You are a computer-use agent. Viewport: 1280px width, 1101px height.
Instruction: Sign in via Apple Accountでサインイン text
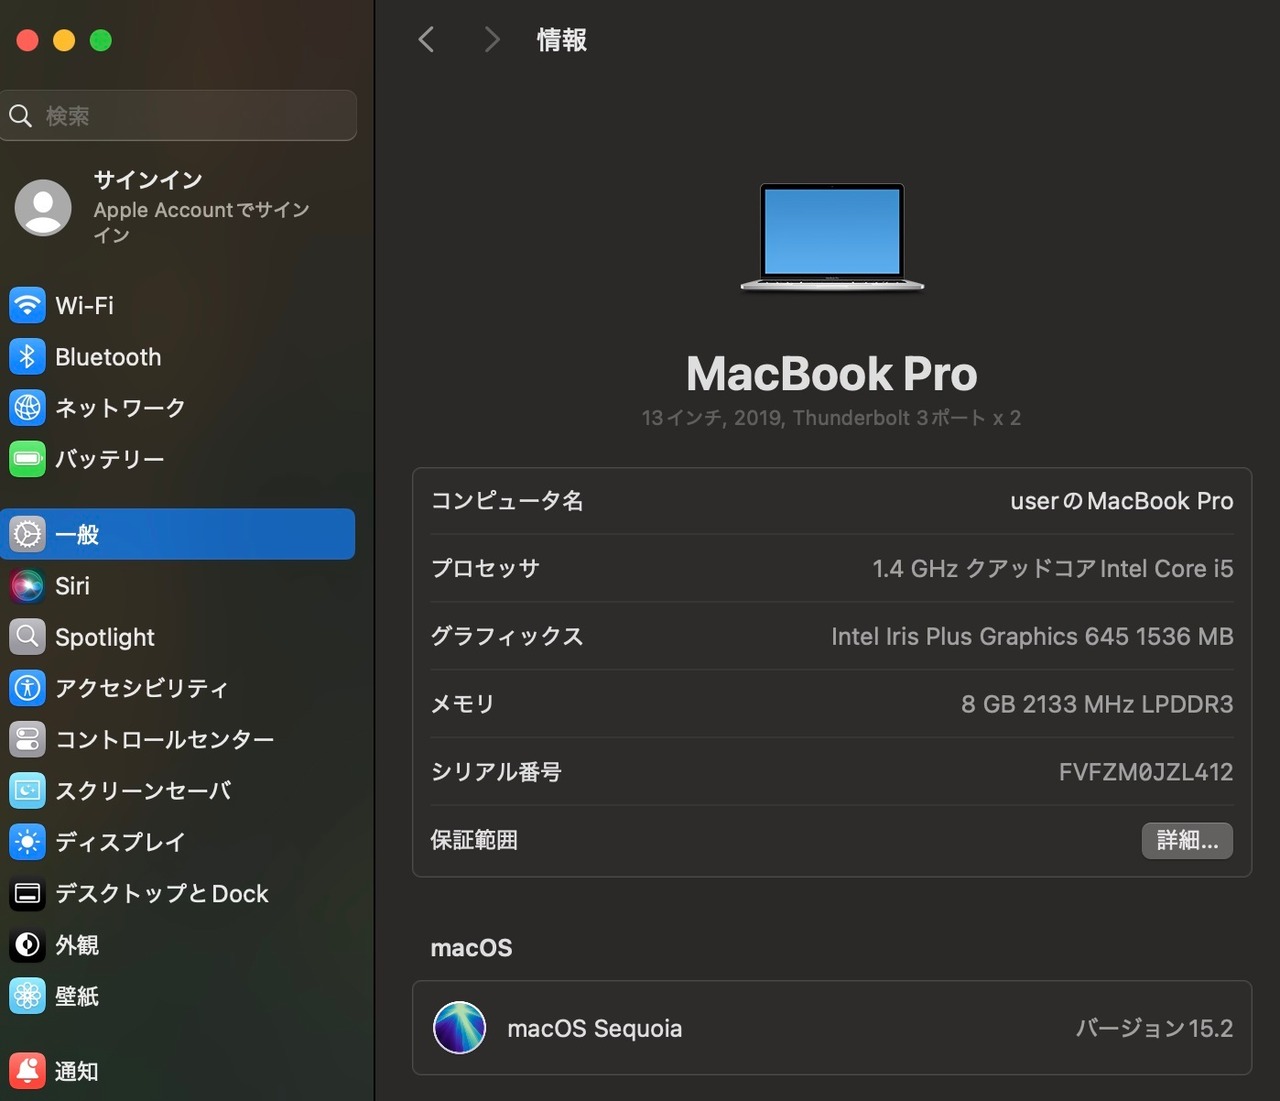click(202, 222)
